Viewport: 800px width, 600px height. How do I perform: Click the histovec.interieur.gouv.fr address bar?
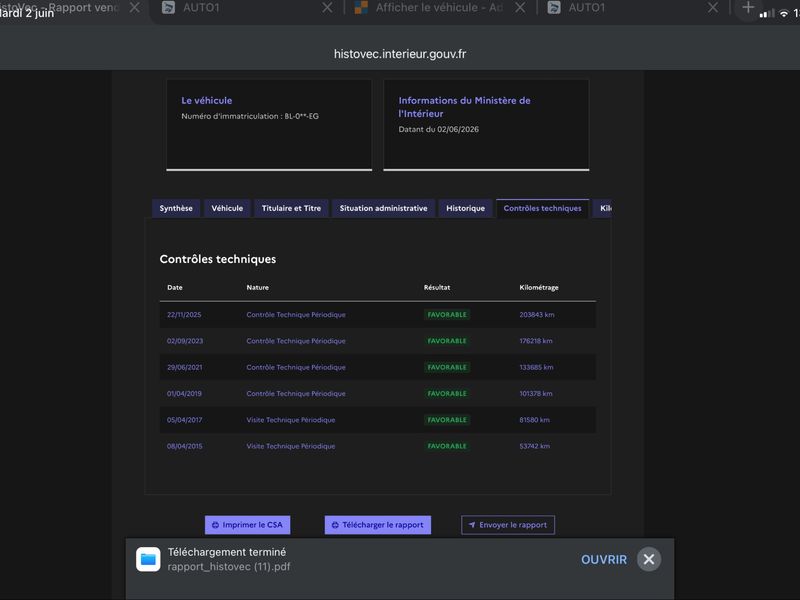coord(400,54)
